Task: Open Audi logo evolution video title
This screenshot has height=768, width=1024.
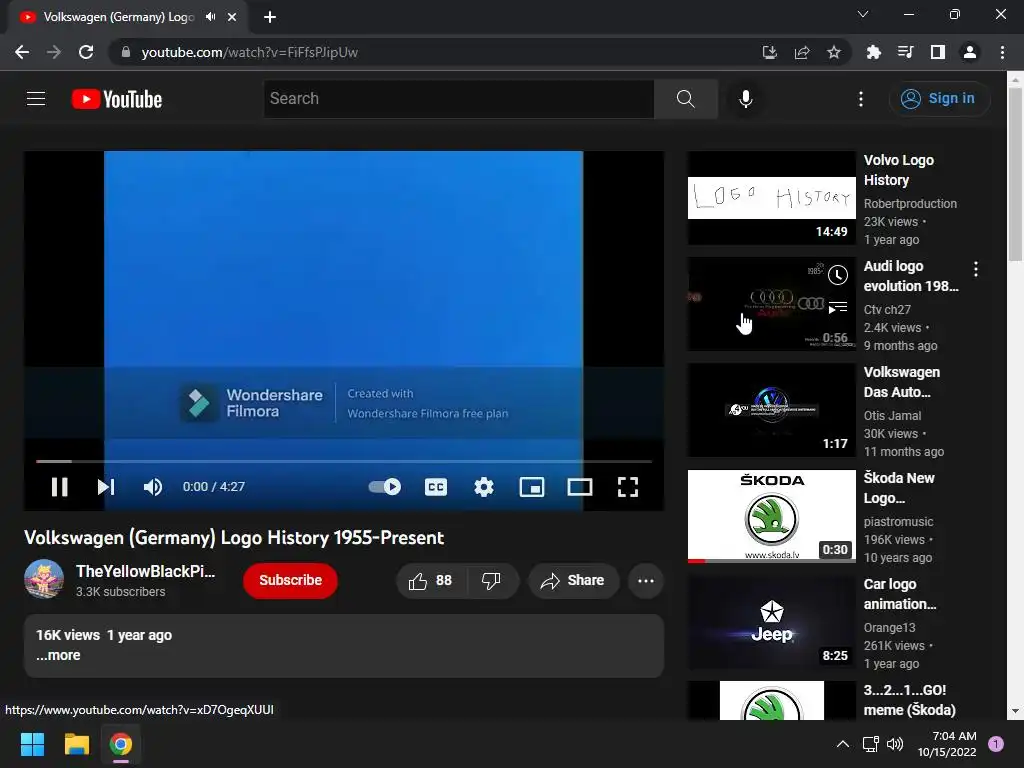Action: point(911,276)
